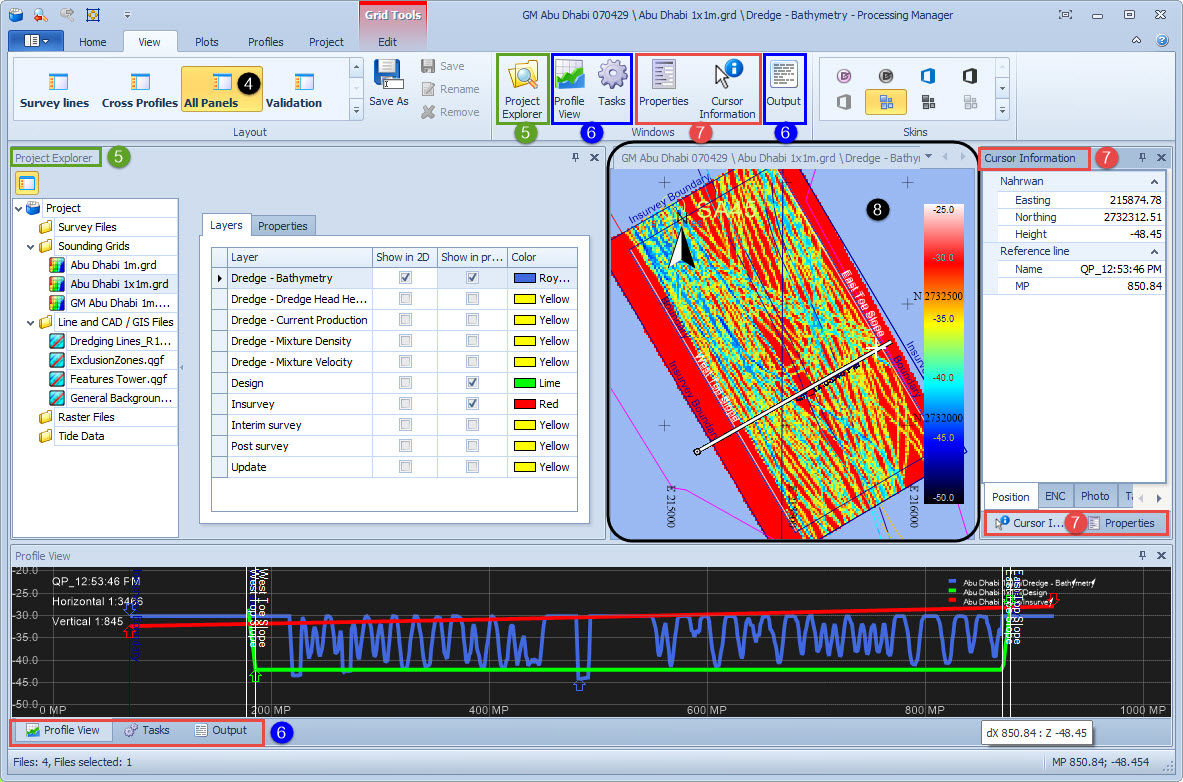Image resolution: width=1183 pixels, height=782 pixels.
Task: Click the Lime color swatch for Design
Action: click(525, 383)
